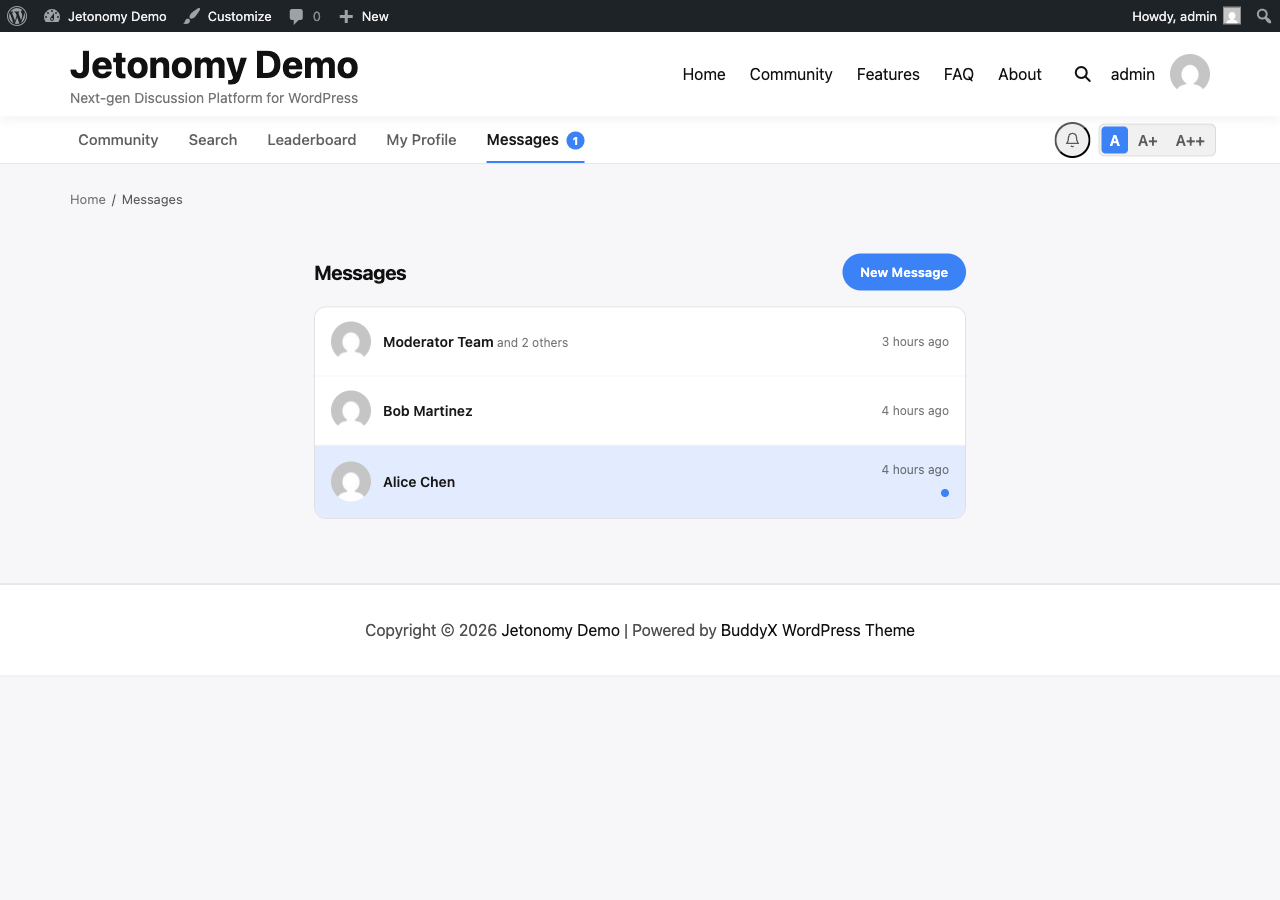
Task: Click Bob Martinez's profile avatar
Action: pyautogui.click(x=350, y=410)
